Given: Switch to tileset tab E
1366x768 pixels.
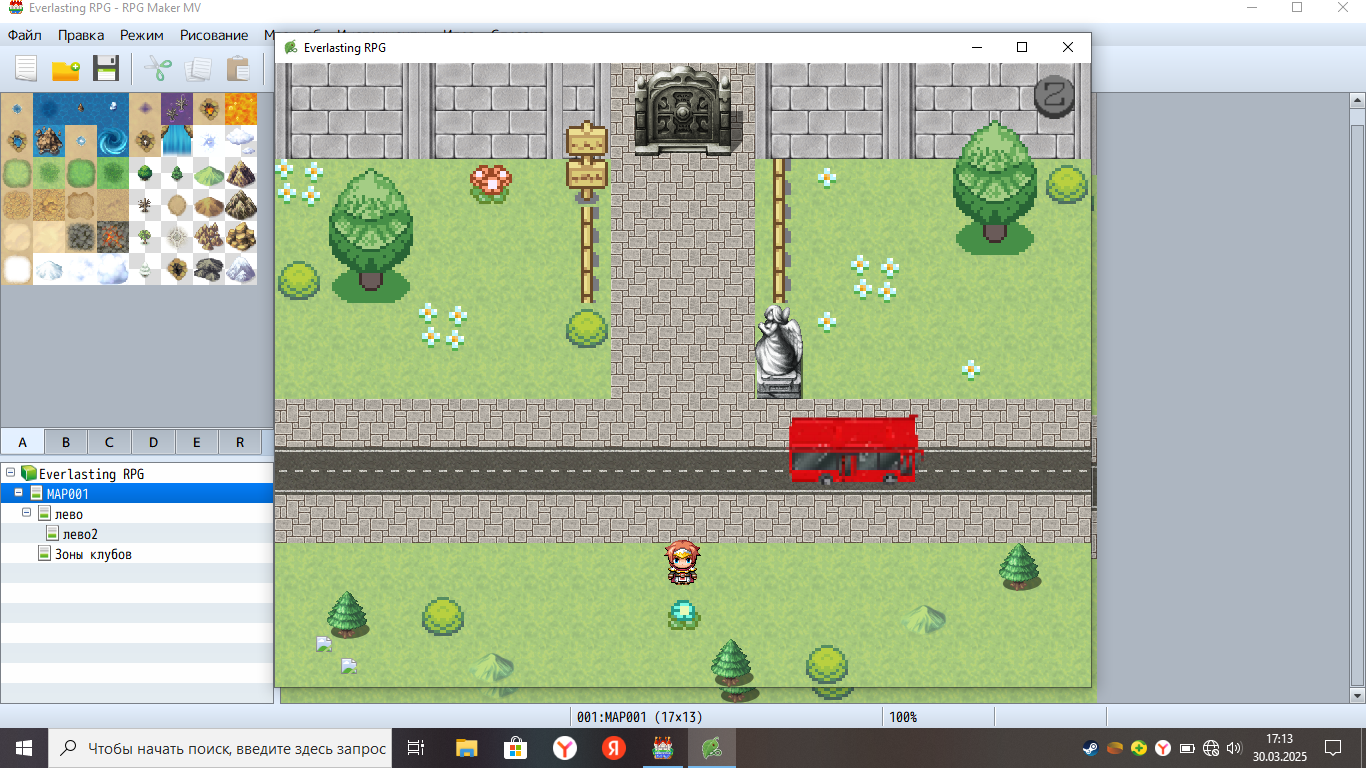Looking at the screenshot, I should 196,442.
